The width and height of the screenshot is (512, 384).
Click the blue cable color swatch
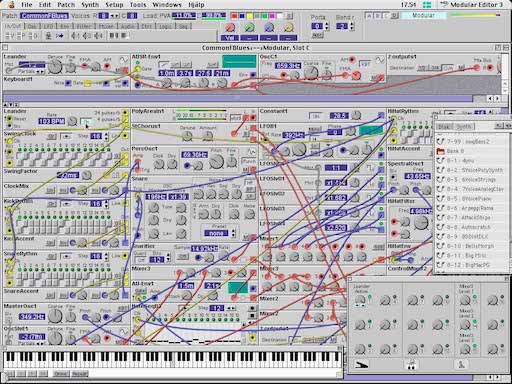pyautogui.click(x=242, y=16)
